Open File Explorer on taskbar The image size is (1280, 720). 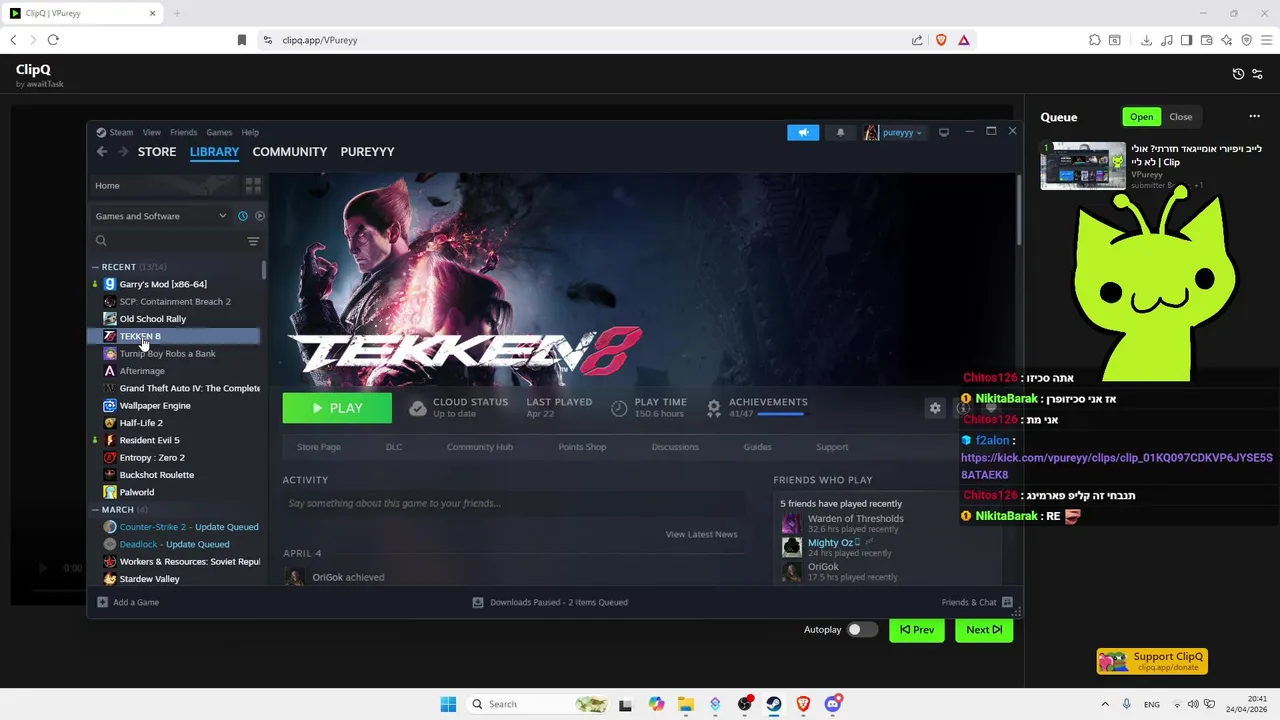click(685, 704)
